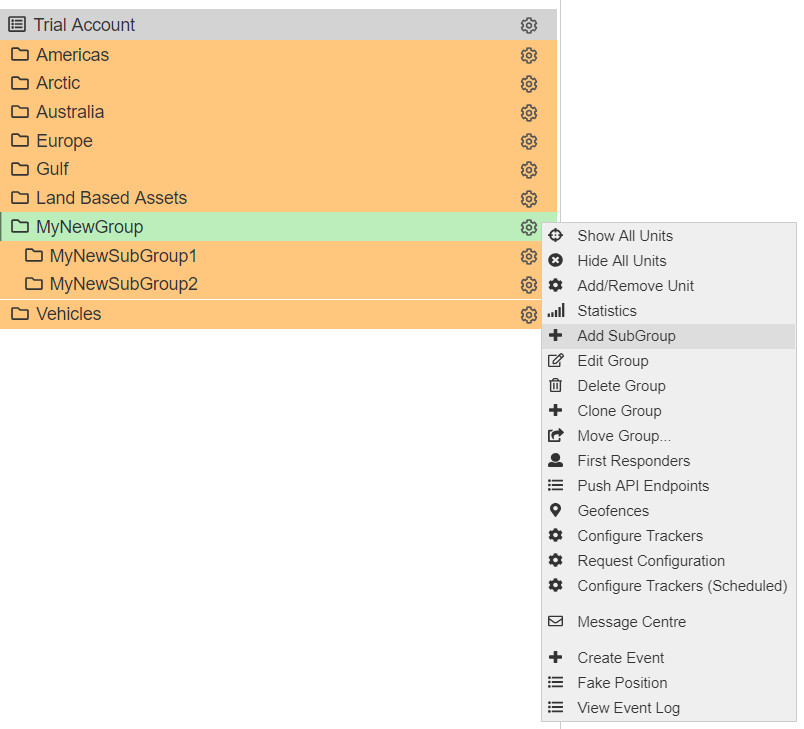The width and height of the screenshot is (804, 729).
Task: Click the envelope Message Centre icon
Action: pyautogui.click(x=555, y=621)
